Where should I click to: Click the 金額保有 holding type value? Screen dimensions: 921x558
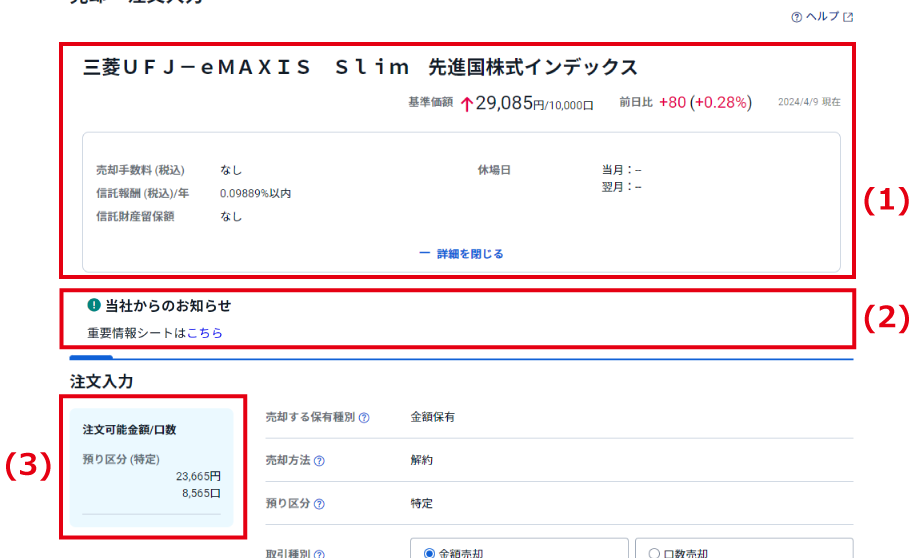pyautogui.click(x=432, y=417)
